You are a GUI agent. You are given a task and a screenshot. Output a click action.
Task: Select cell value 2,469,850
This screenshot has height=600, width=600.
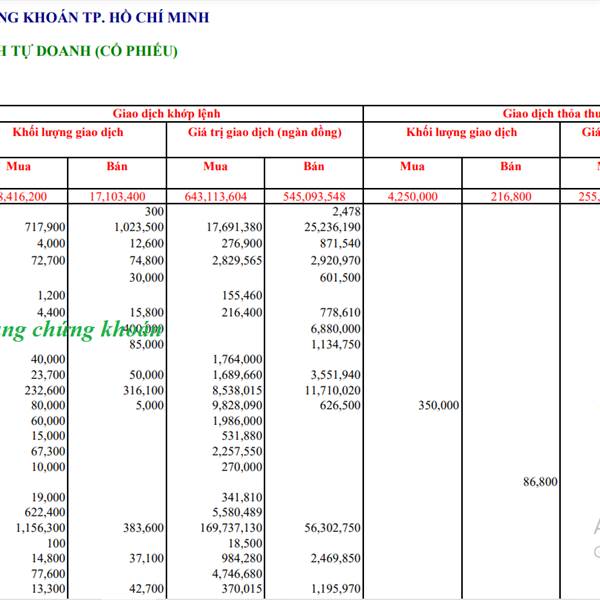(x=336, y=559)
